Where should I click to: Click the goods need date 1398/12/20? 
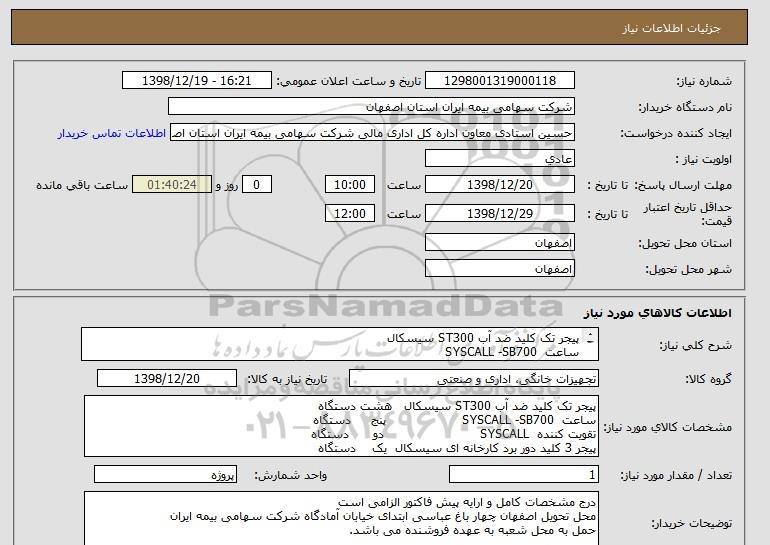point(167,379)
